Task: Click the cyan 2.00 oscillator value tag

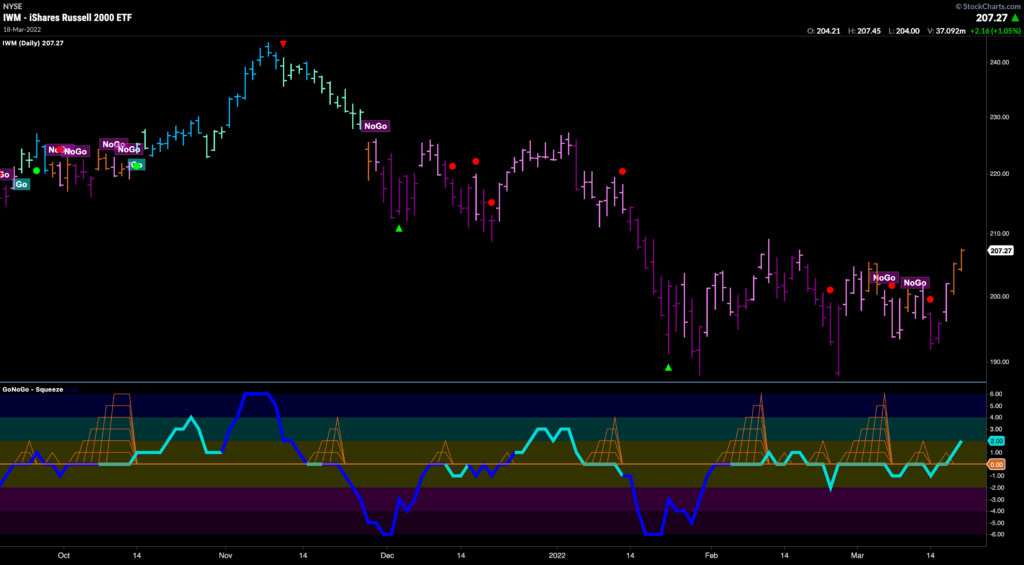Action: pyautogui.click(x=997, y=442)
